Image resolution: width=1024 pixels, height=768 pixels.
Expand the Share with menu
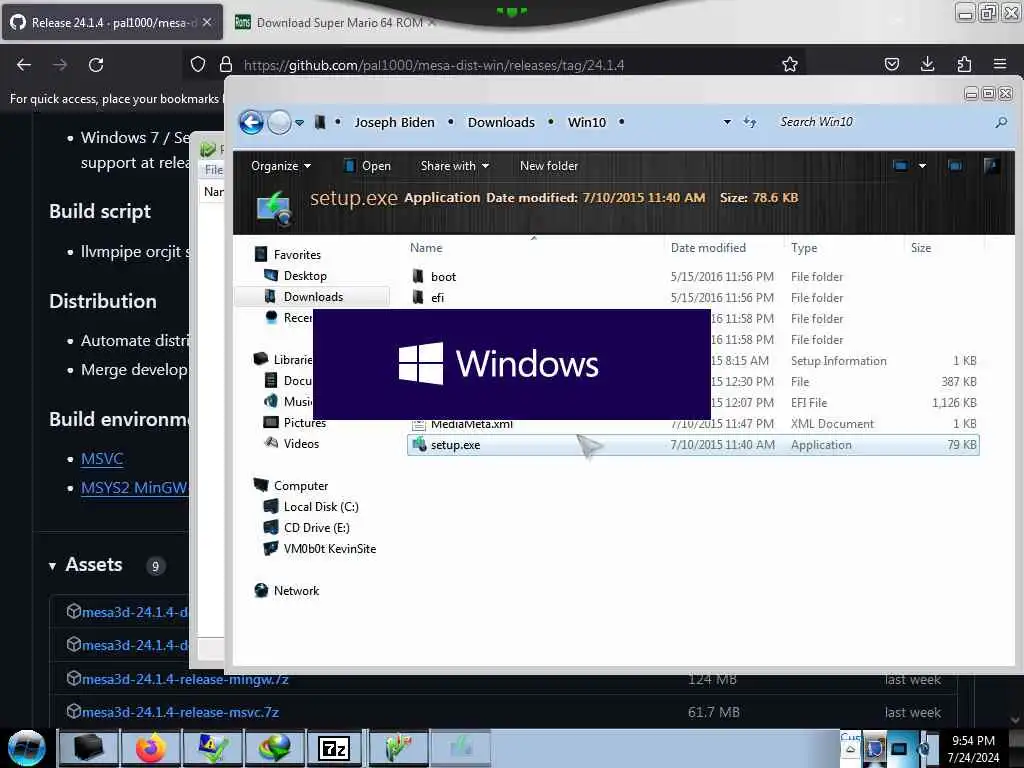click(455, 166)
